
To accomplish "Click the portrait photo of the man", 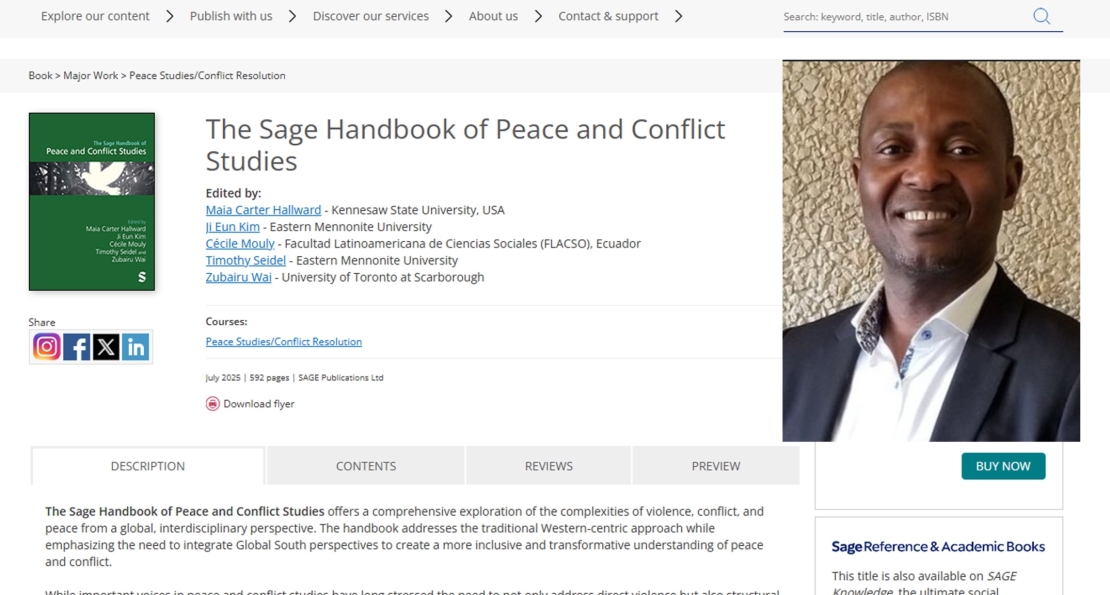I will pos(931,250).
